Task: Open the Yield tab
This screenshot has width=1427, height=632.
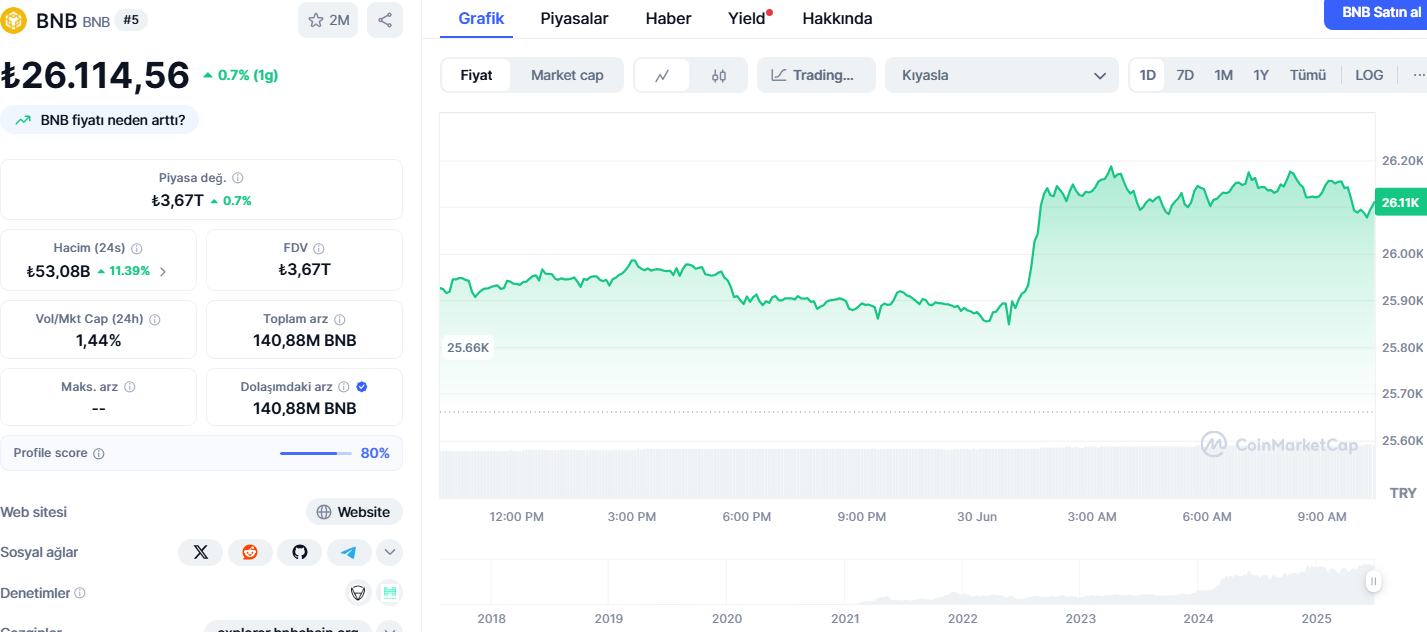Action: tap(747, 18)
